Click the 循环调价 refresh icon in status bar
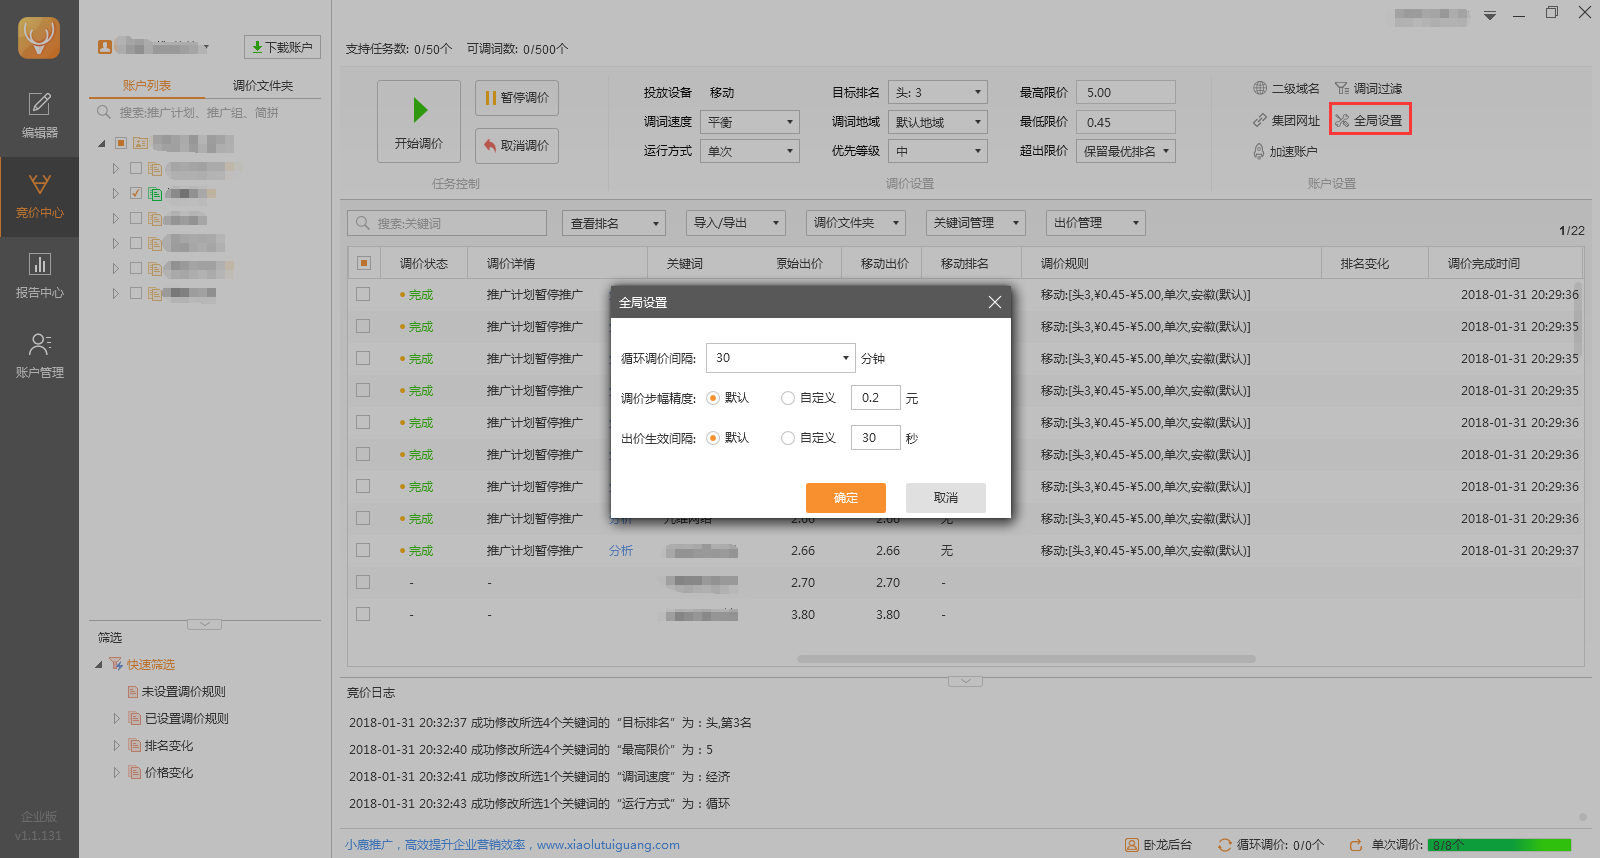Viewport: 1600px width, 858px height. coord(1225,845)
